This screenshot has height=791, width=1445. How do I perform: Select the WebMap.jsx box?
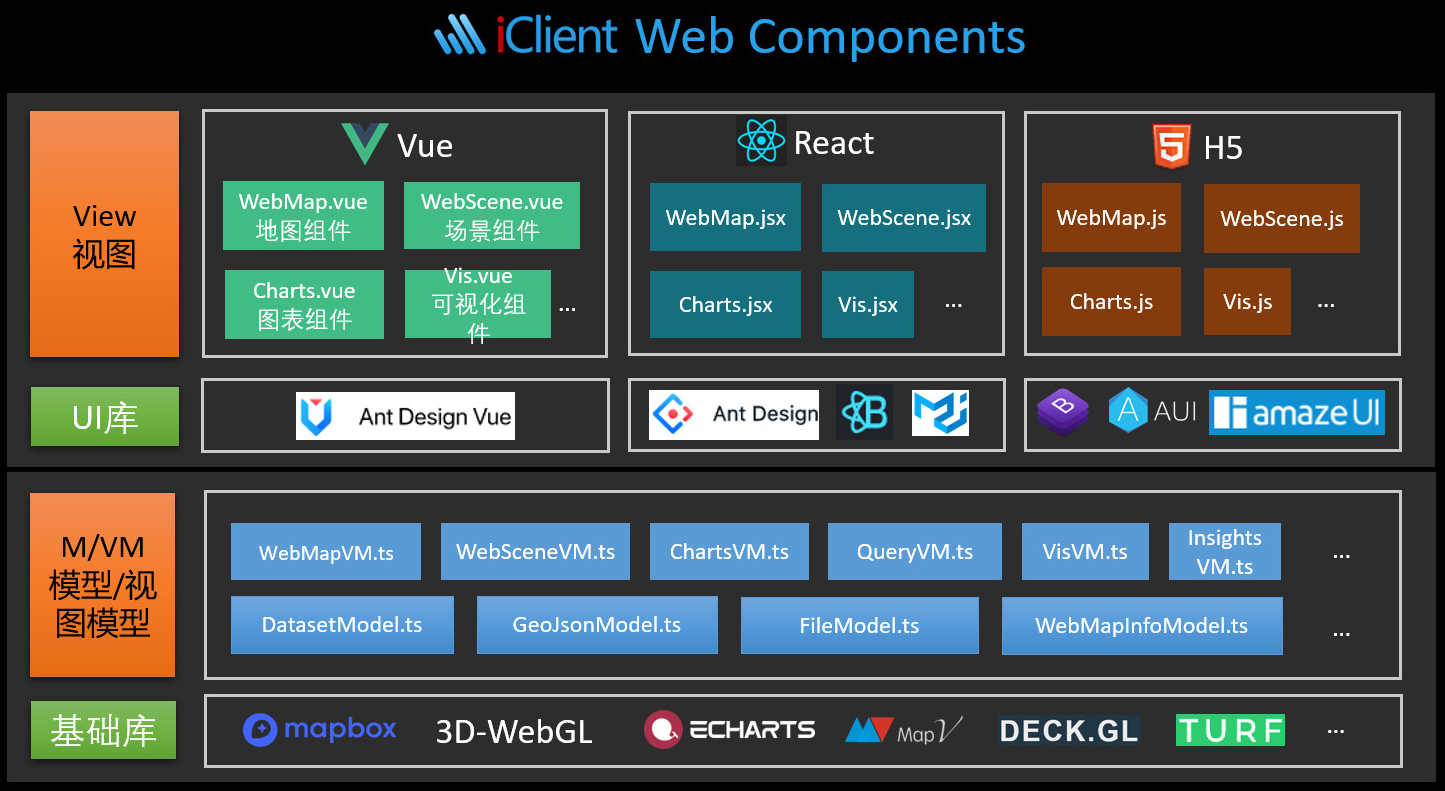pos(725,217)
